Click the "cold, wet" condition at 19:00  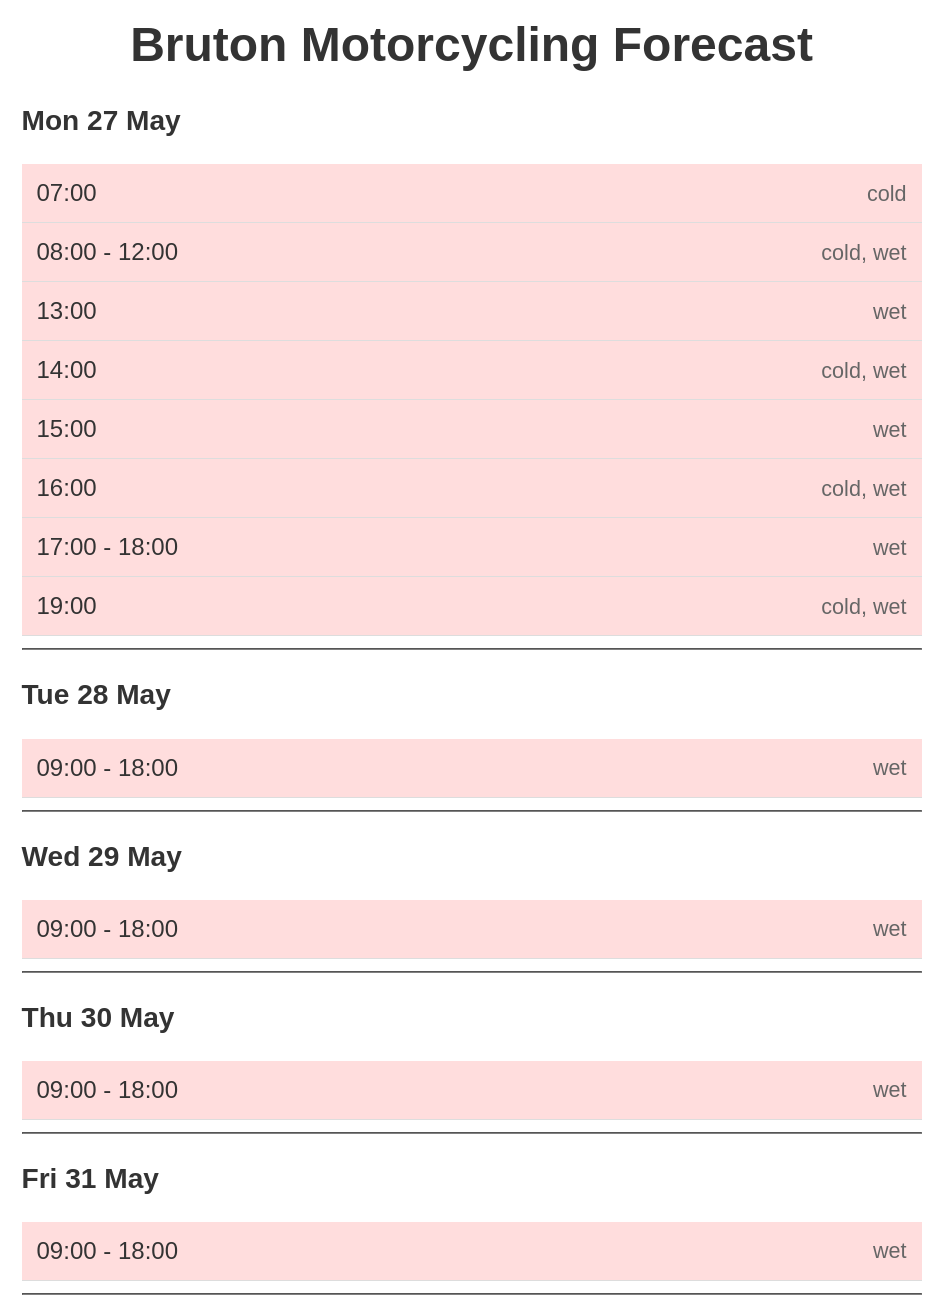(x=863, y=607)
